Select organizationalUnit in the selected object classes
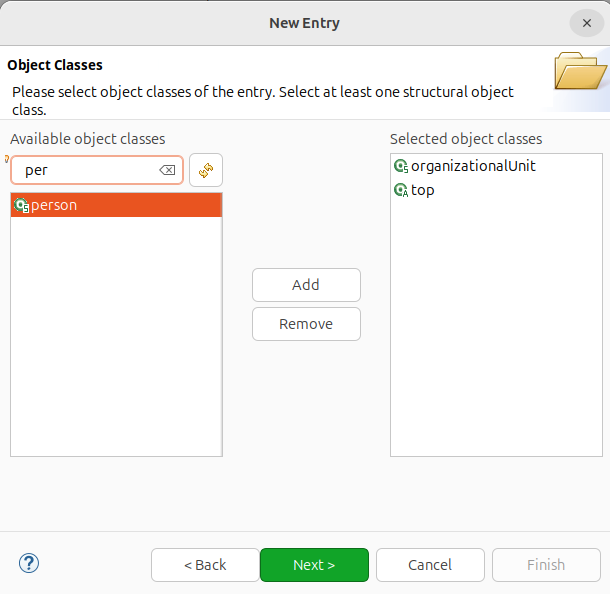This screenshot has width=610, height=594. click(x=473, y=166)
